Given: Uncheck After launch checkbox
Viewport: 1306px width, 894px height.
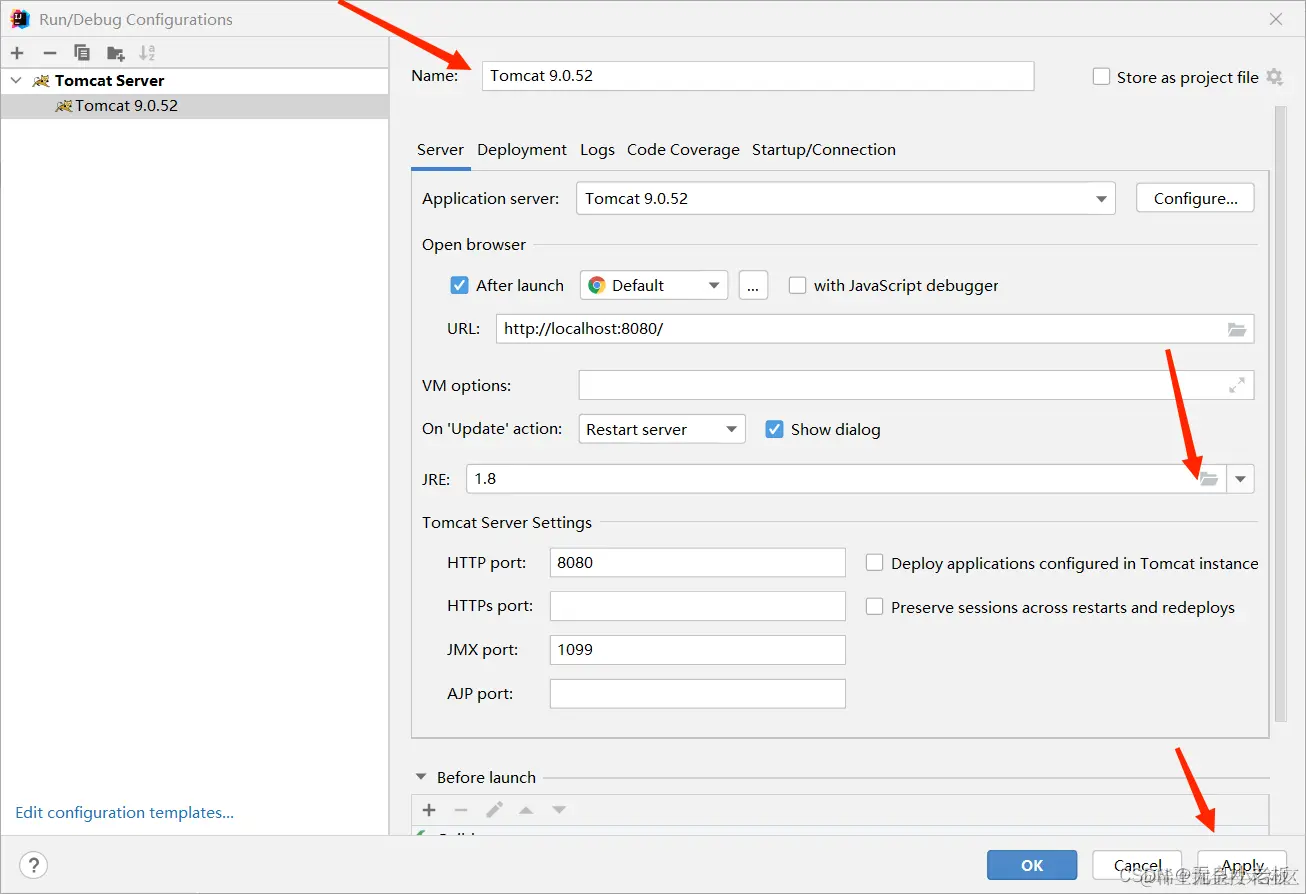Looking at the screenshot, I should 459,285.
